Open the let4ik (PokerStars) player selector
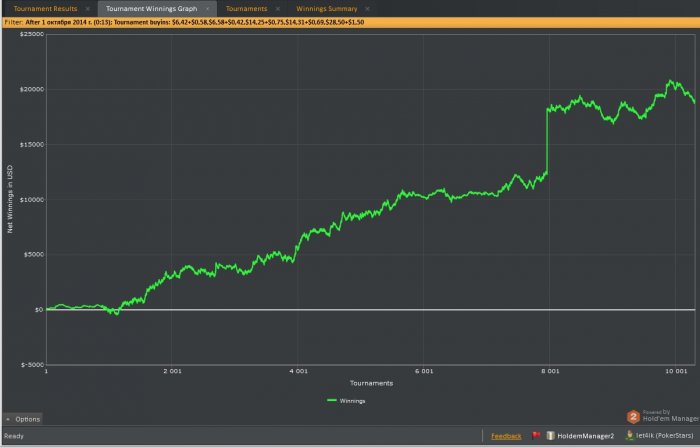This screenshot has height=447, width=700. click(664, 435)
